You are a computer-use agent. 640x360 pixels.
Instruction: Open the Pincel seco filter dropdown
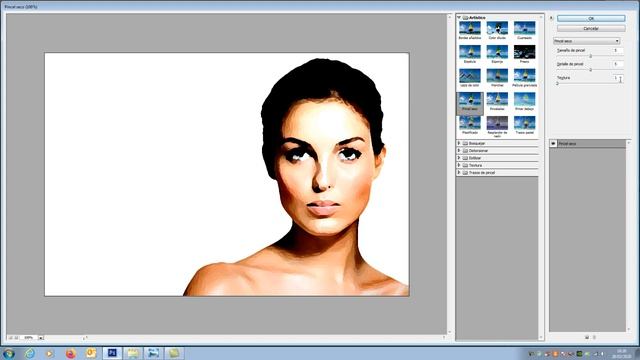[587, 41]
